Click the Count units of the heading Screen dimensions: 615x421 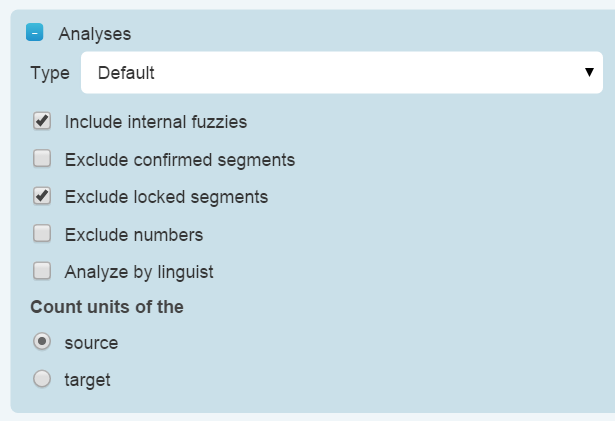tap(107, 307)
